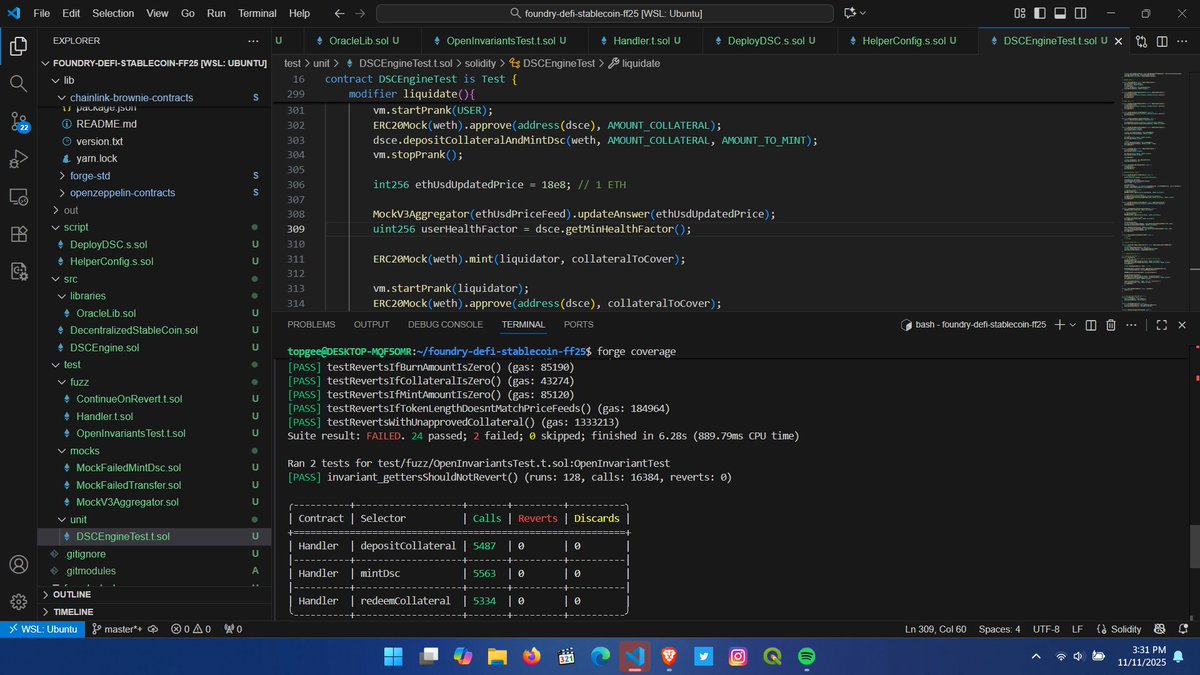Change indentation via Spaces: 4

click(1000, 629)
